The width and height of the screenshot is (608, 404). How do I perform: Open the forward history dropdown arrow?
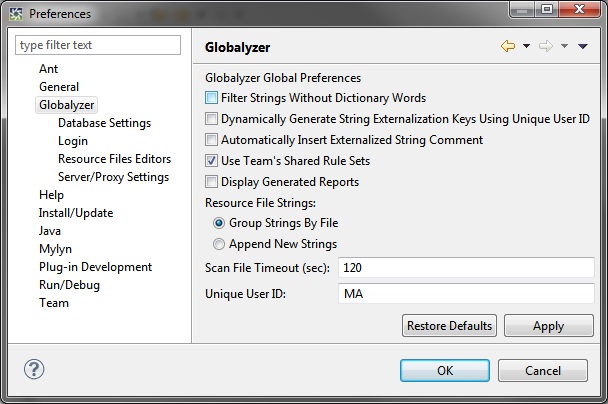coord(565,47)
